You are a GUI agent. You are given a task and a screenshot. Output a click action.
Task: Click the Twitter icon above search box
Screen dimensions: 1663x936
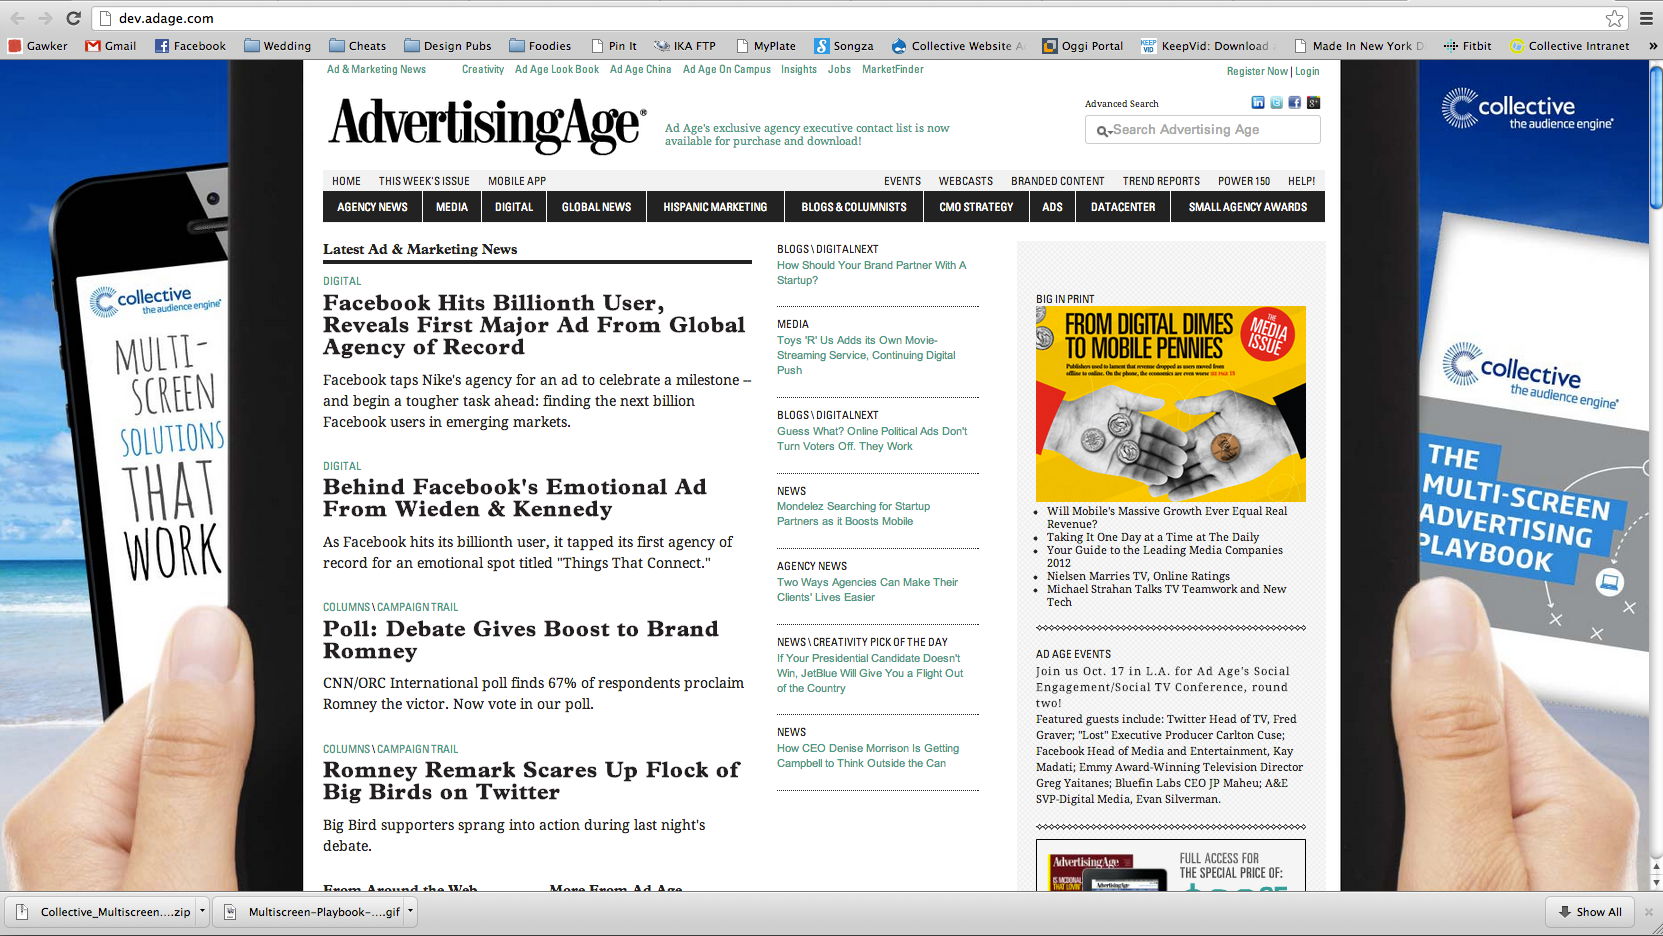(x=1276, y=103)
